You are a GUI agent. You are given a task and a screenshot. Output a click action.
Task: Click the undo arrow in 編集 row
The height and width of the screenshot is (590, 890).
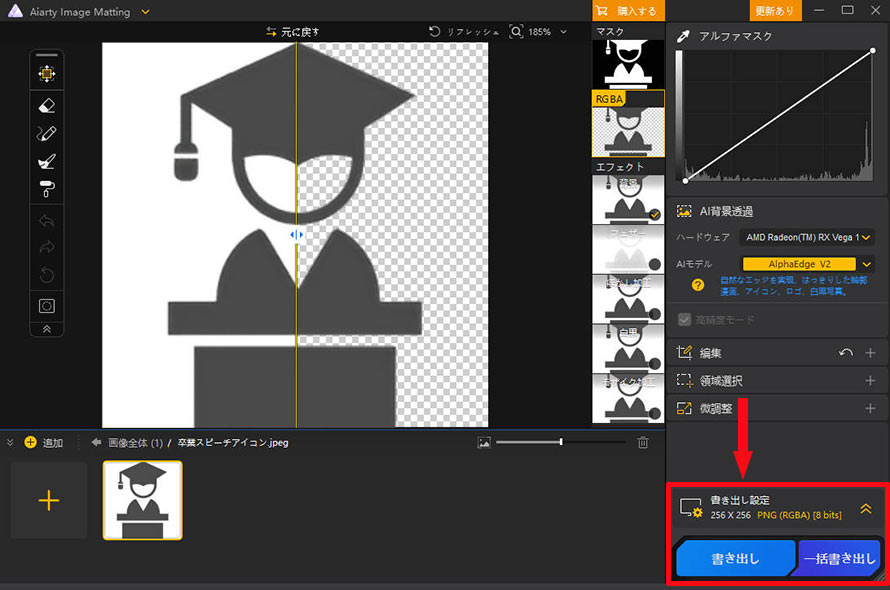tap(846, 353)
